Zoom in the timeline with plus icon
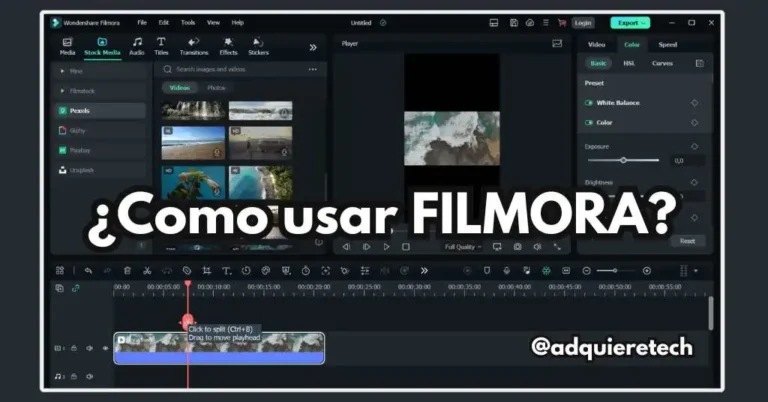Image resolution: width=768 pixels, height=402 pixels. (x=647, y=271)
